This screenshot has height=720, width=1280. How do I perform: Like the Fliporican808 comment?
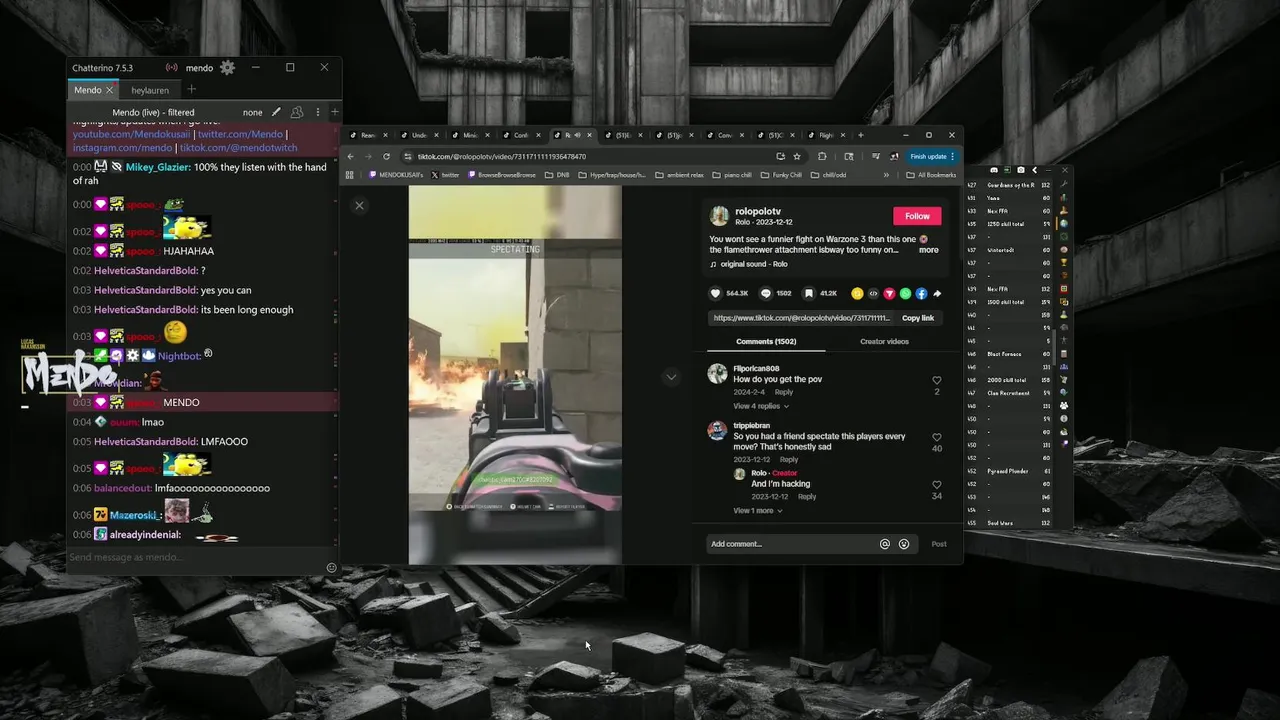[937, 380]
